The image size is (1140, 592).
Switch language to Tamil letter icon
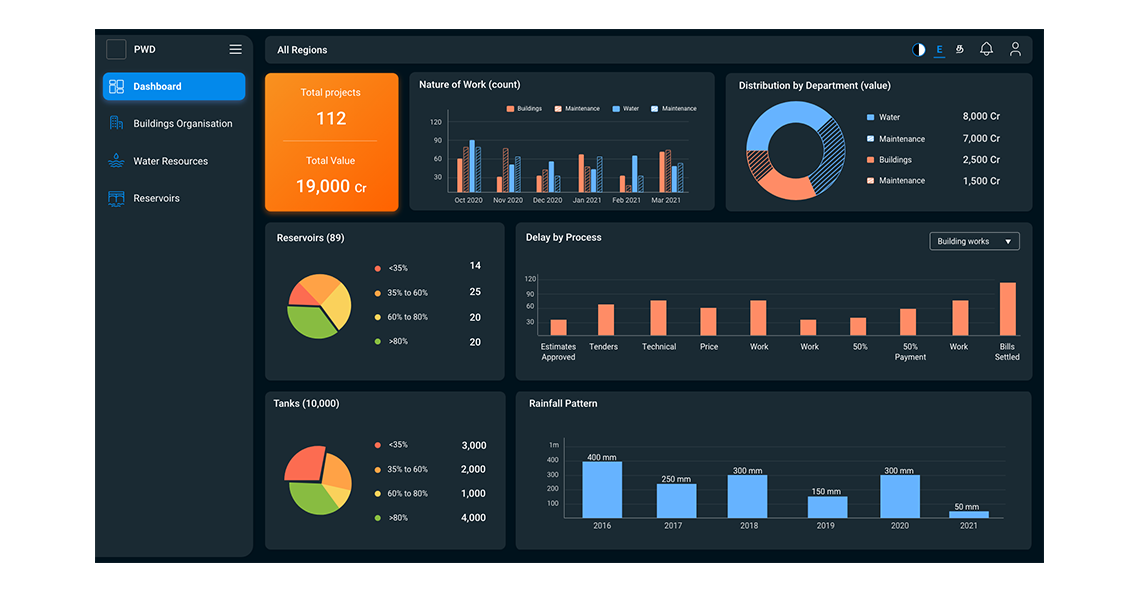coord(960,49)
